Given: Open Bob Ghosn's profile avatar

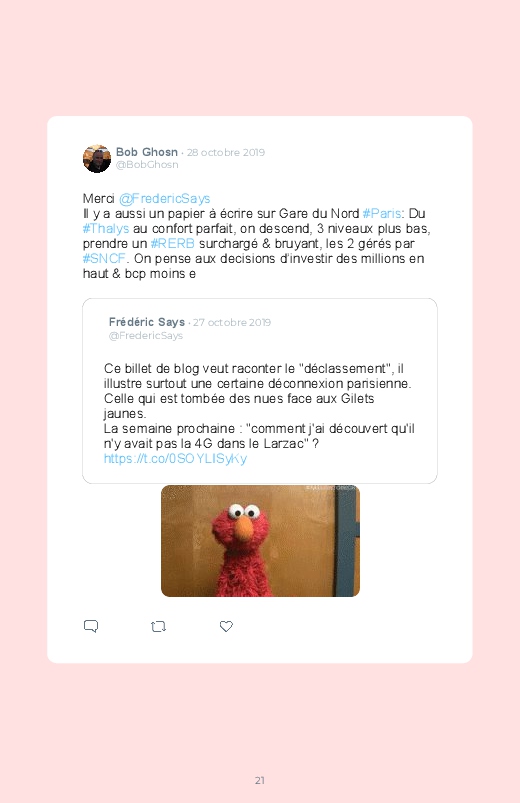Looking at the screenshot, I should pos(97,159).
